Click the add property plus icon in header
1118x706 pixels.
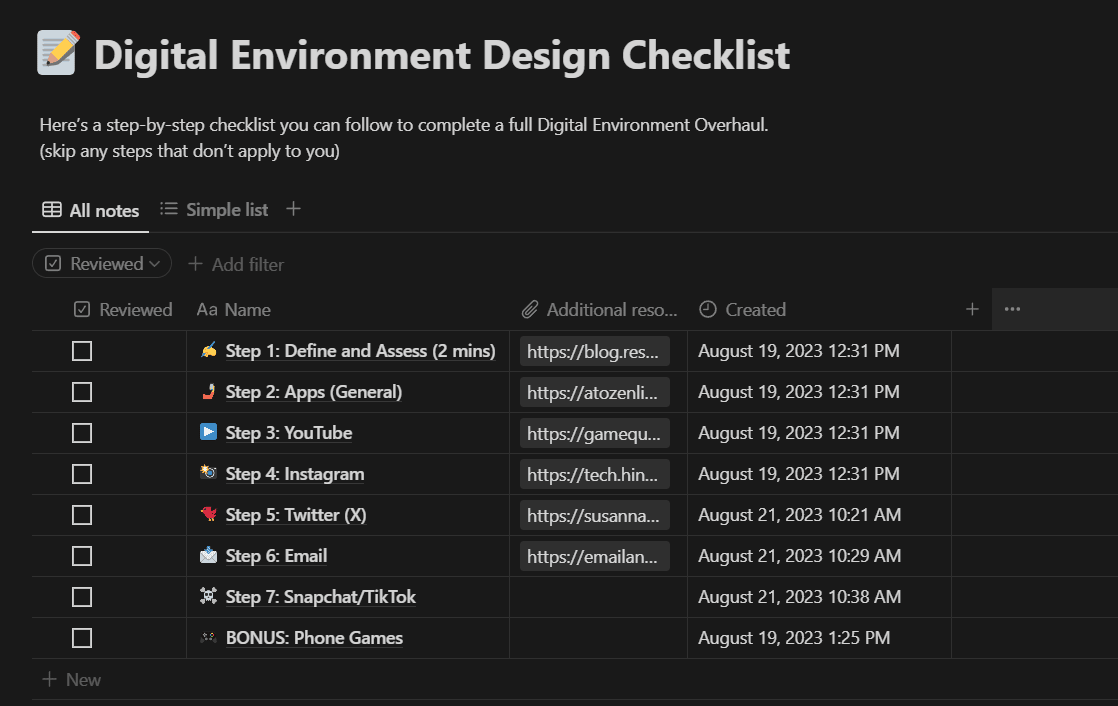(x=971, y=309)
